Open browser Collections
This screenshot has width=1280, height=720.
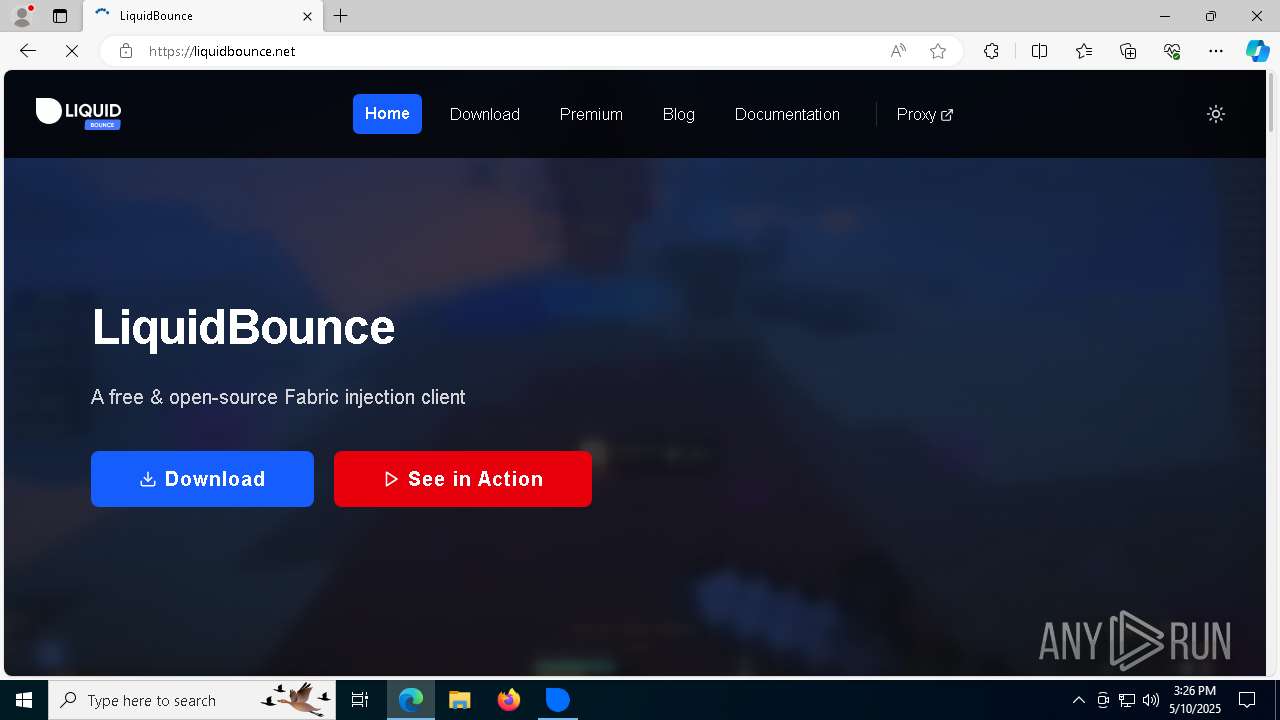1128,51
